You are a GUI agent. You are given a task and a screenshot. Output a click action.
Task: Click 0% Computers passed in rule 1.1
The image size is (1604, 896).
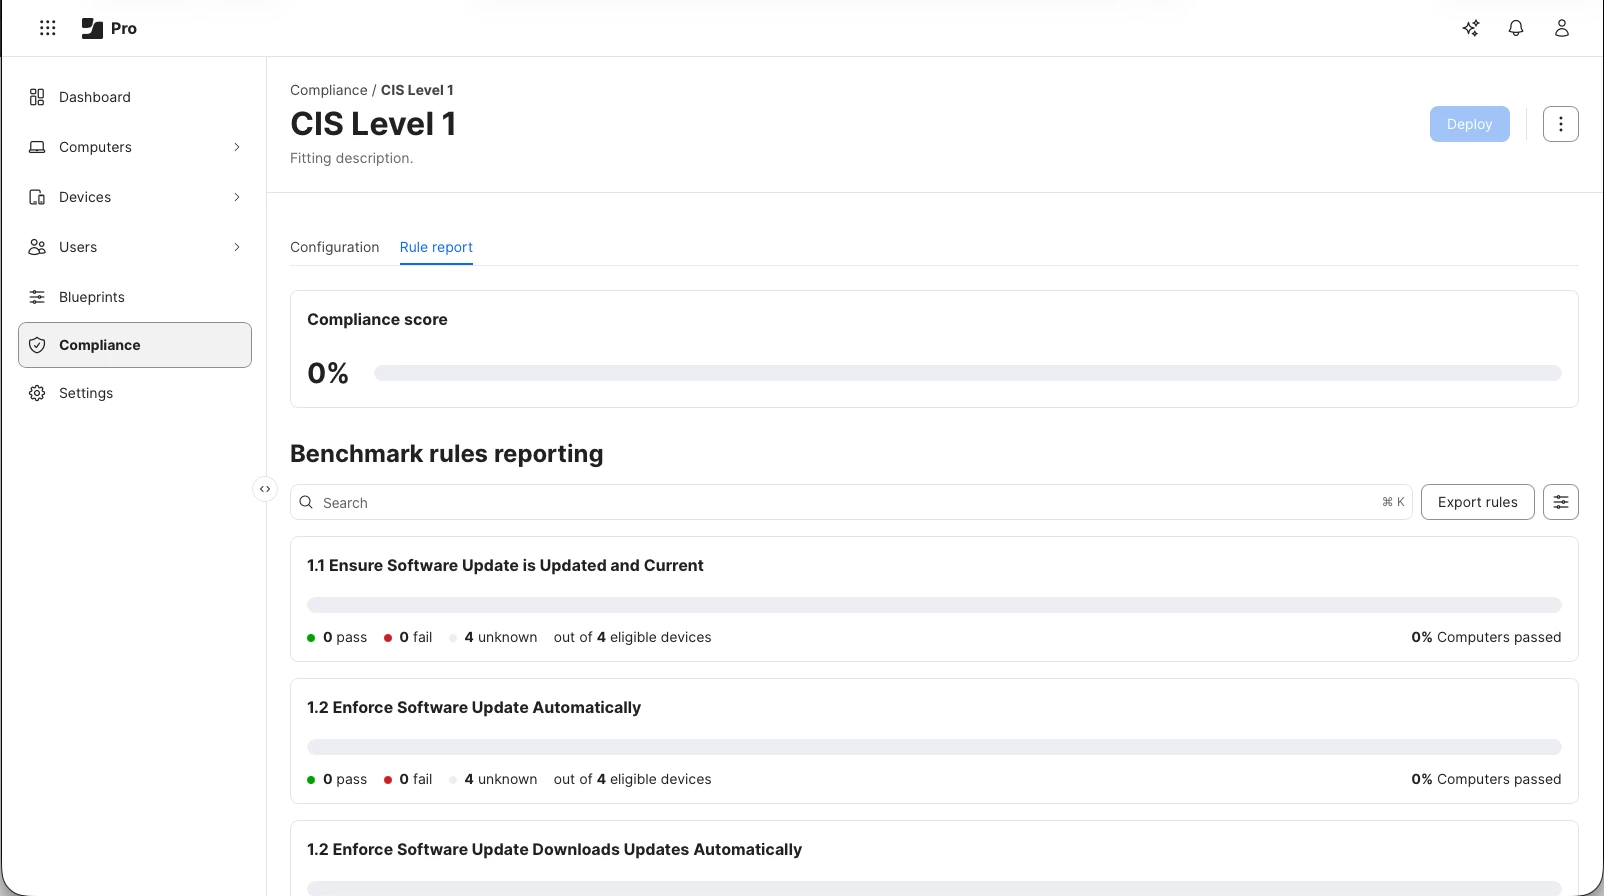click(x=1486, y=637)
